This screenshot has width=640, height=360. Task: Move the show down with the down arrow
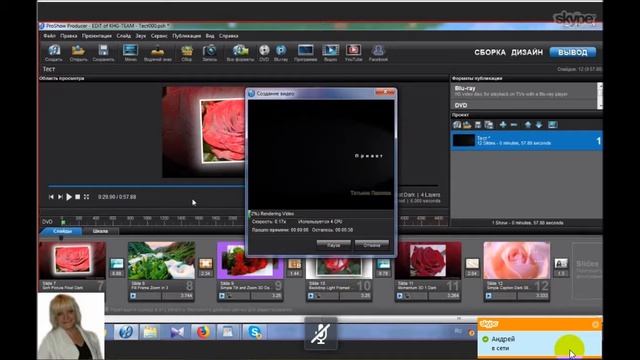click(x=539, y=125)
